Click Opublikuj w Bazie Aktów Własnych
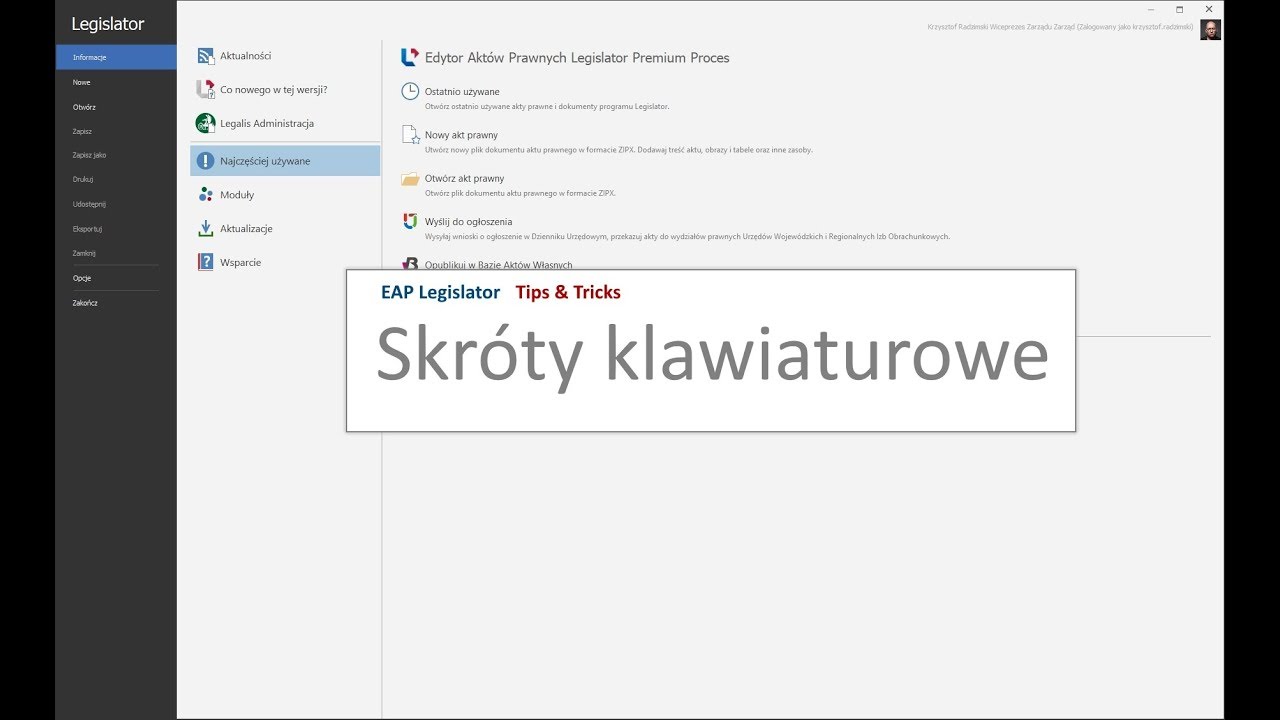The height and width of the screenshot is (720, 1280). click(x=498, y=265)
